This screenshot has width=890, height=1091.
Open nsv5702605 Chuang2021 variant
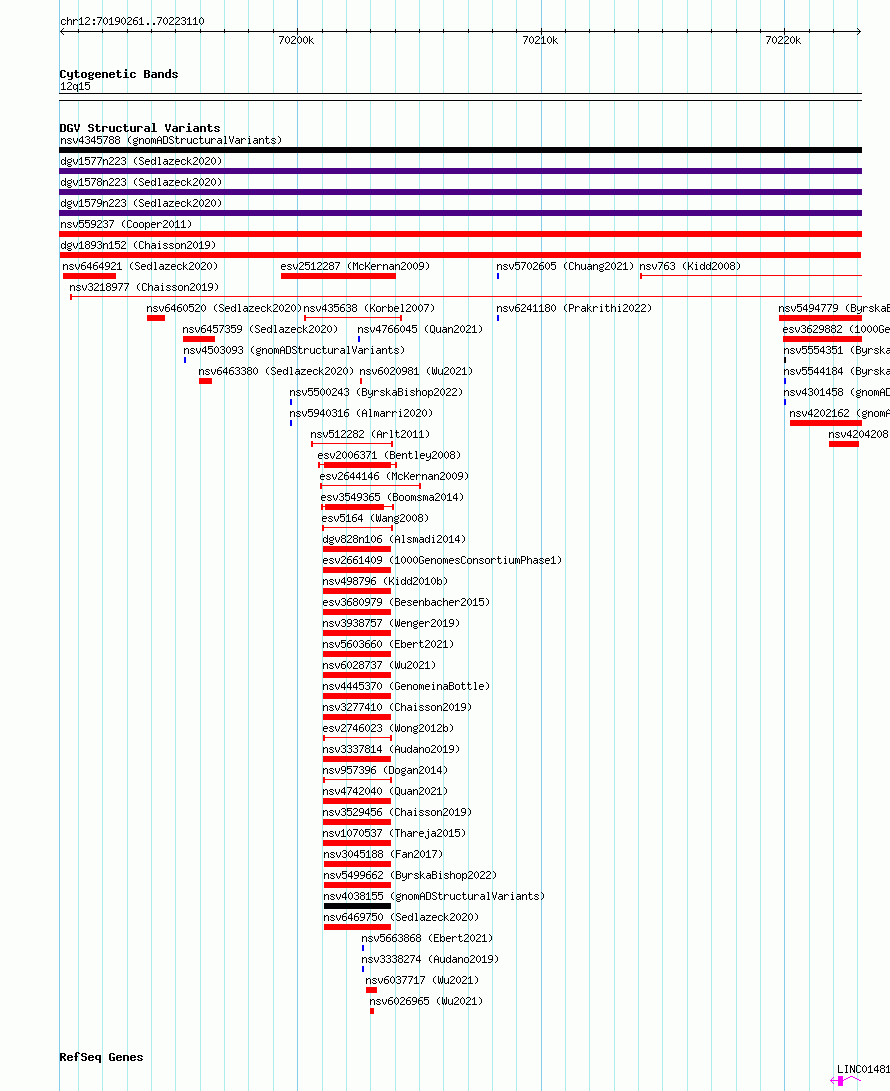point(565,266)
